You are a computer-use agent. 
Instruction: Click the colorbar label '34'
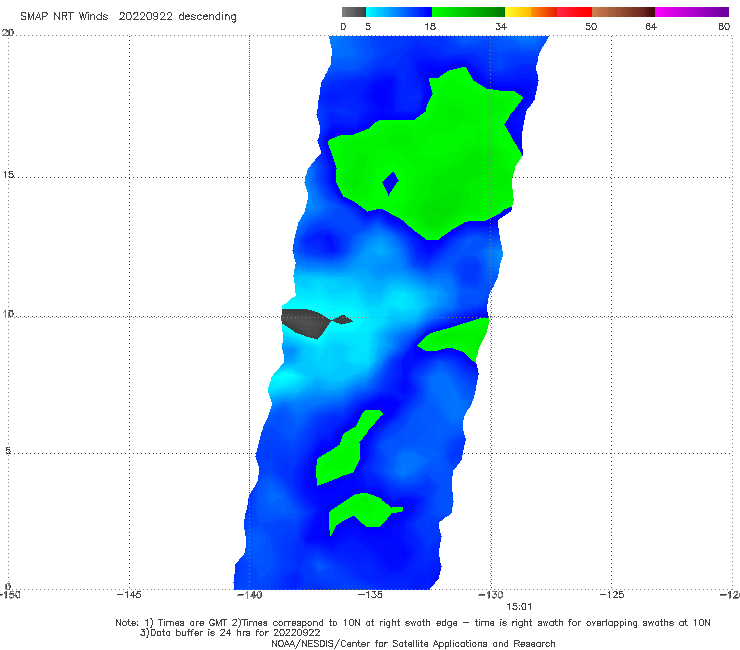tap(501, 27)
